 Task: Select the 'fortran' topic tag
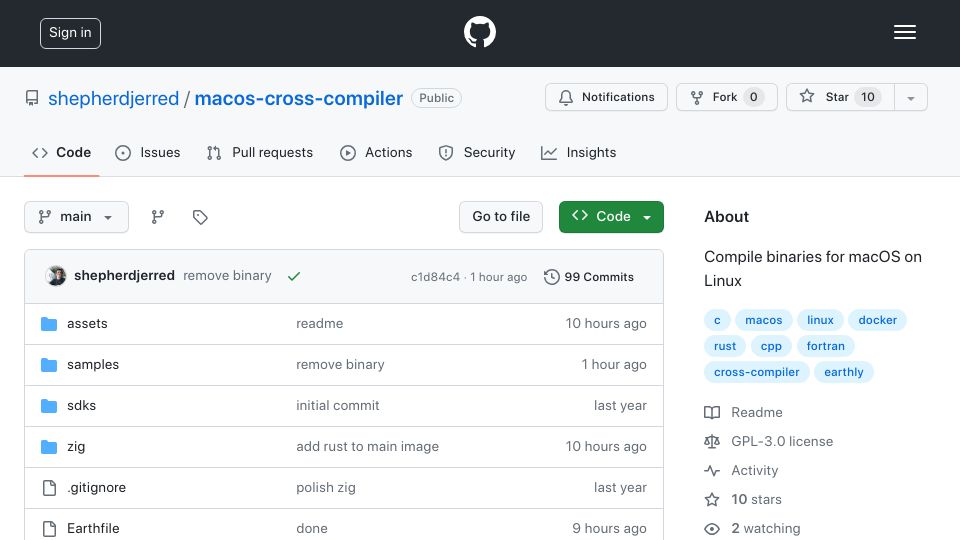pyautogui.click(x=825, y=346)
